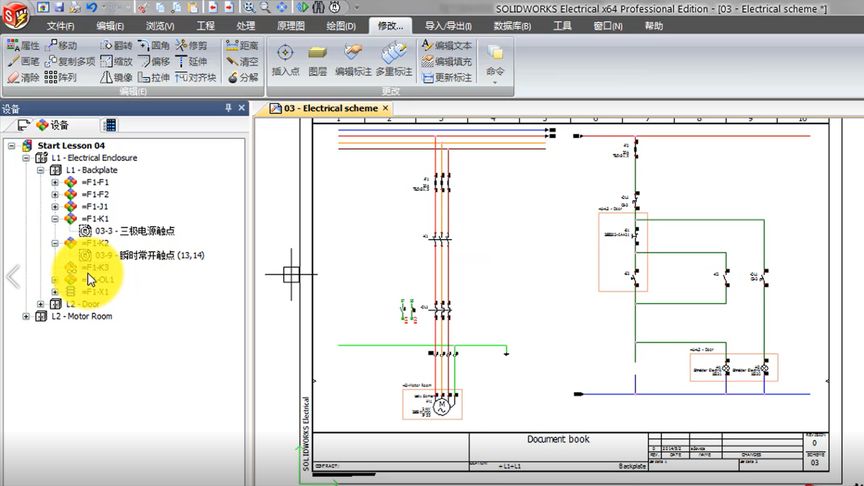Click the 对齐块 align blocks tool
The image size is (864, 486).
click(x=196, y=77)
